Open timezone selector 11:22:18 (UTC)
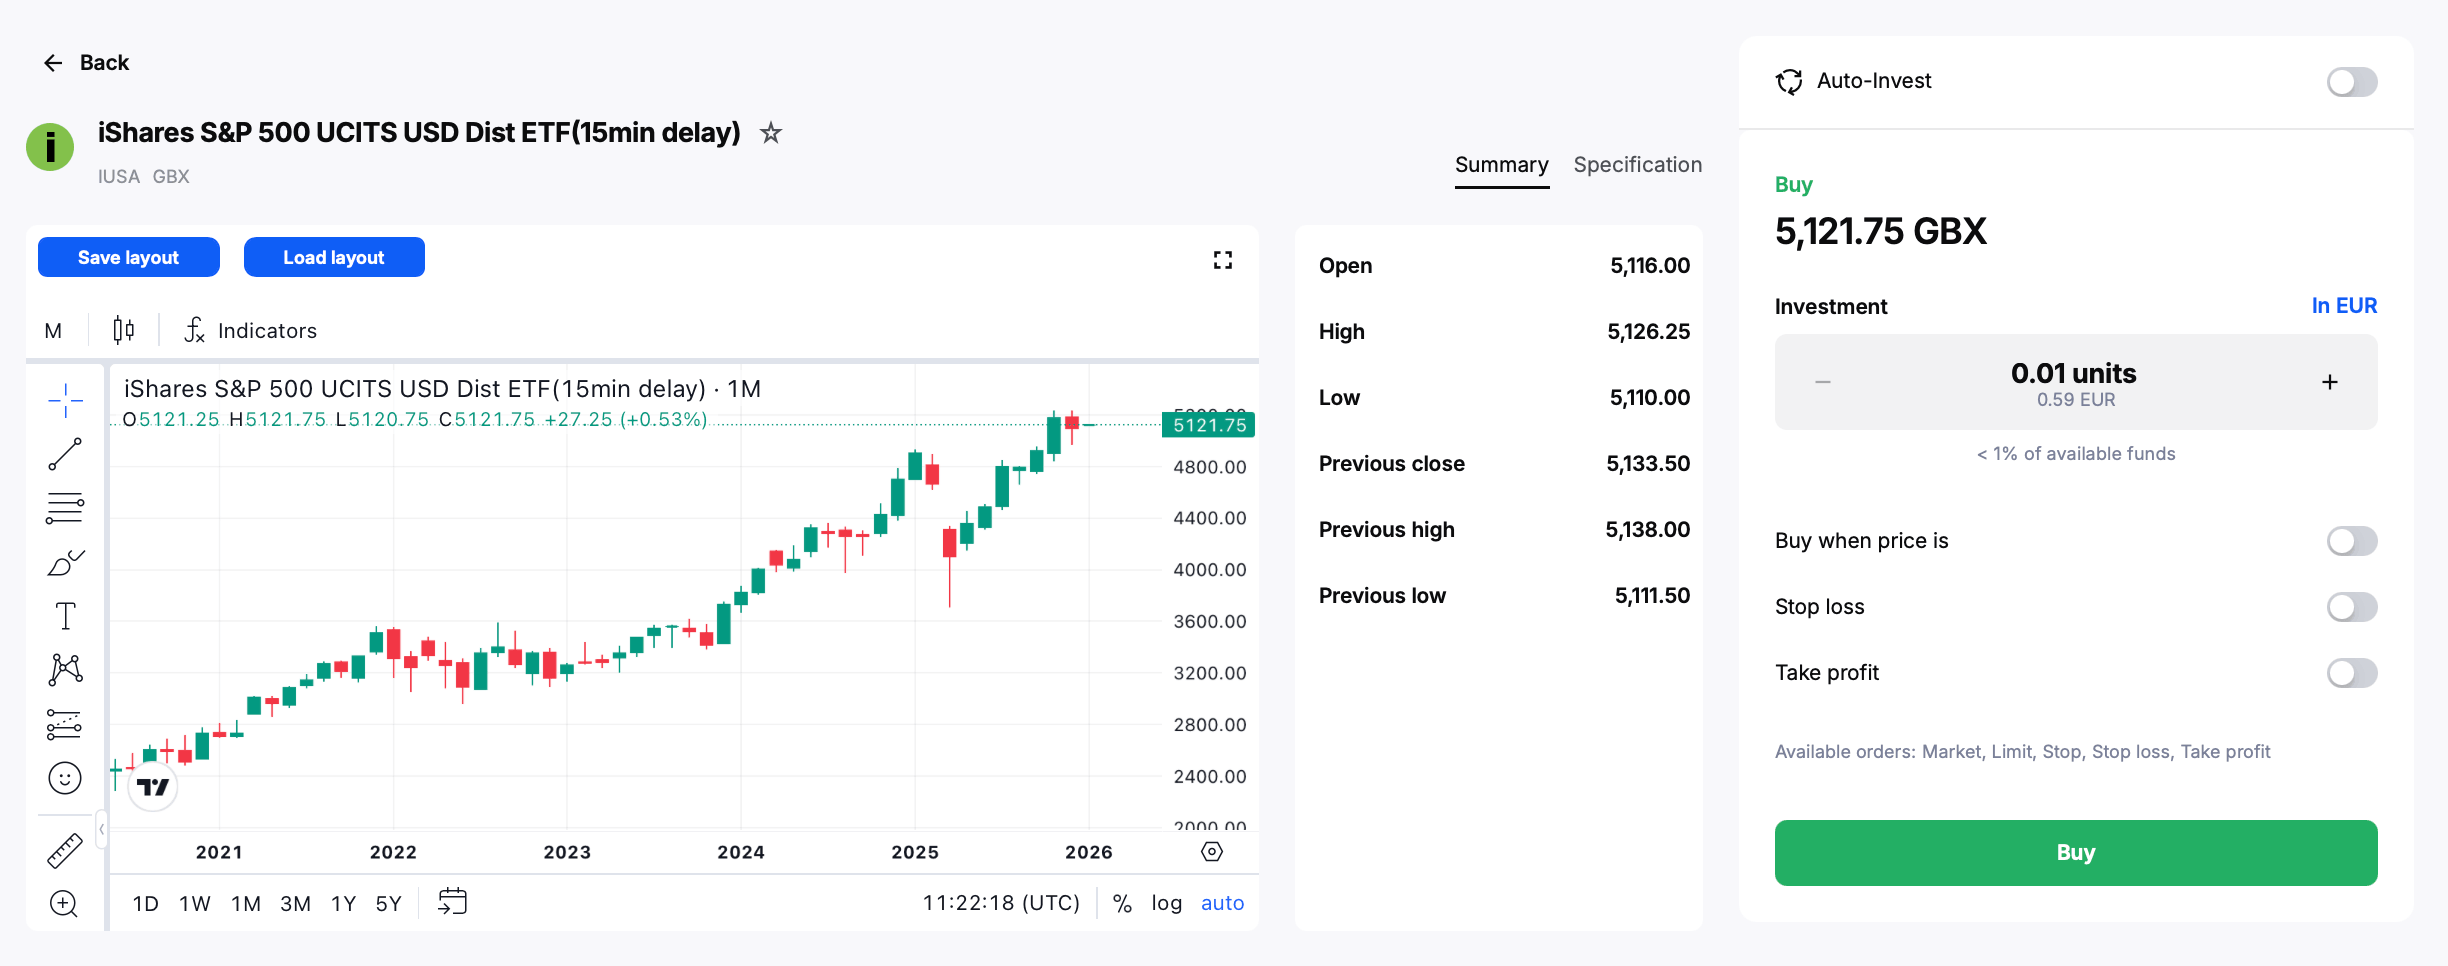This screenshot has height=966, width=2448. 1001,903
